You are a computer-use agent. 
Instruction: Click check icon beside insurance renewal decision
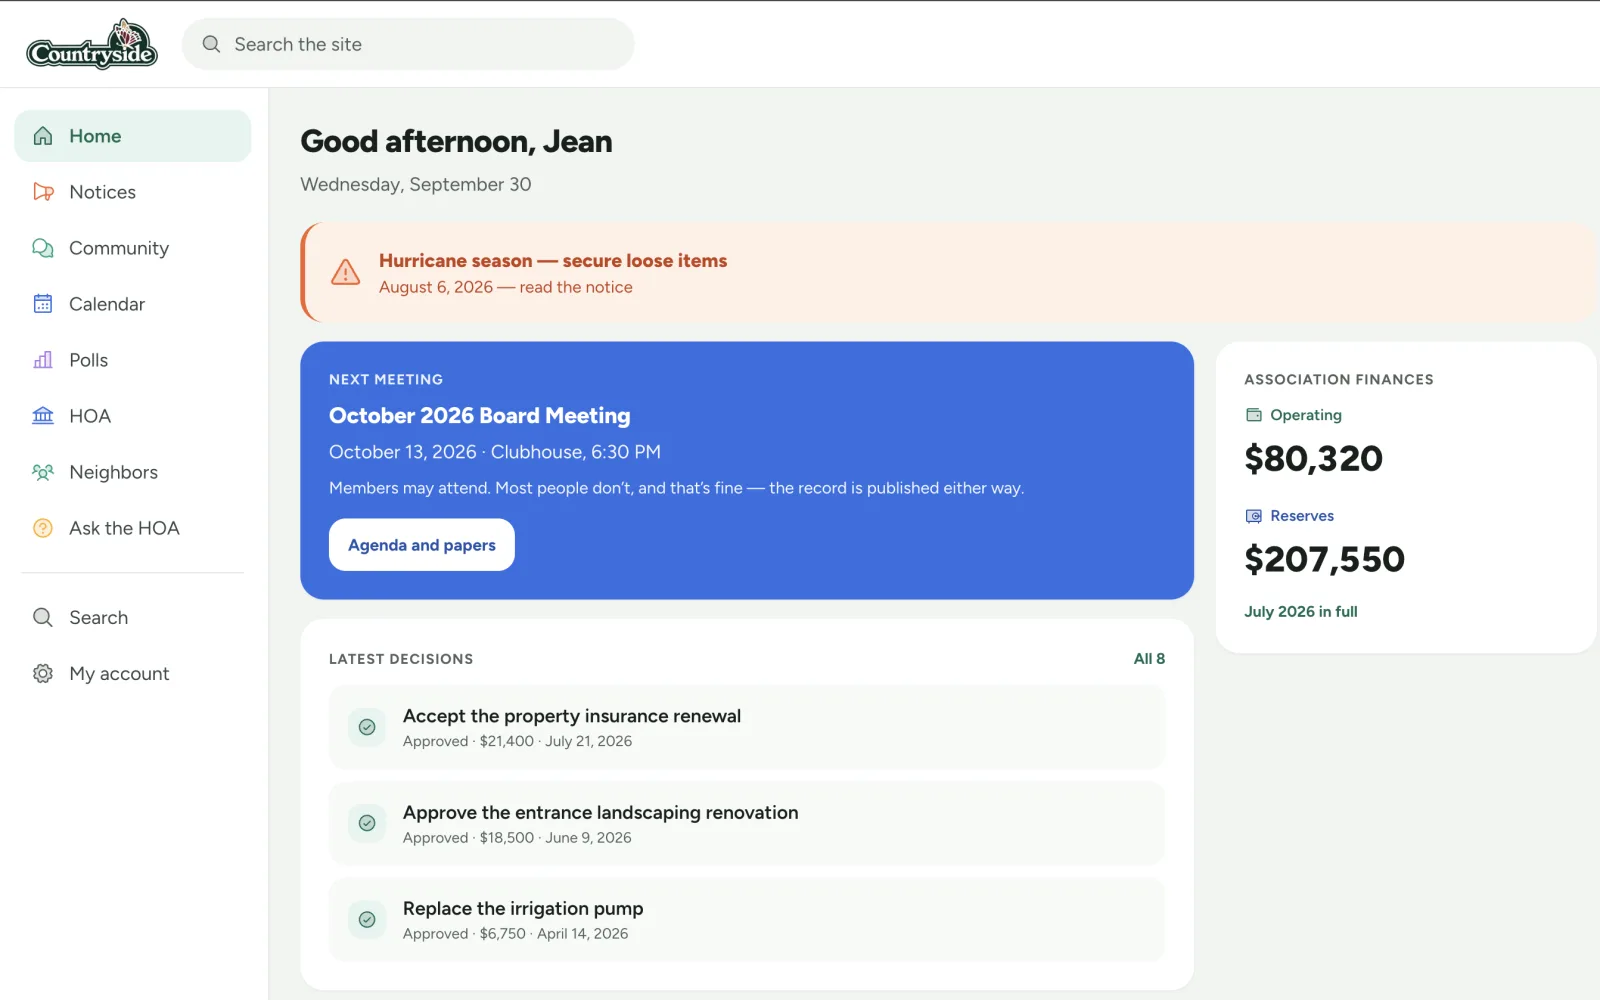click(x=367, y=727)
